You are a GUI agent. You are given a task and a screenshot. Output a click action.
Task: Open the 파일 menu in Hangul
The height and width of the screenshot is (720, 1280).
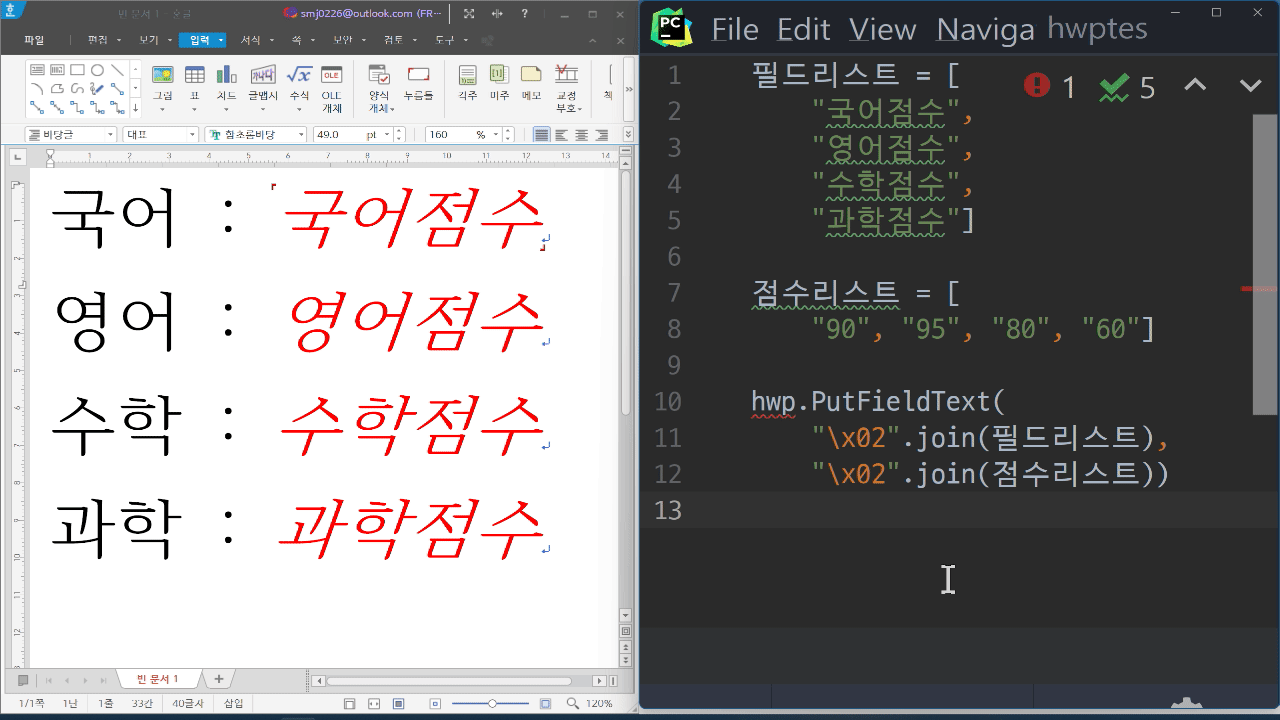click(34, 41)
